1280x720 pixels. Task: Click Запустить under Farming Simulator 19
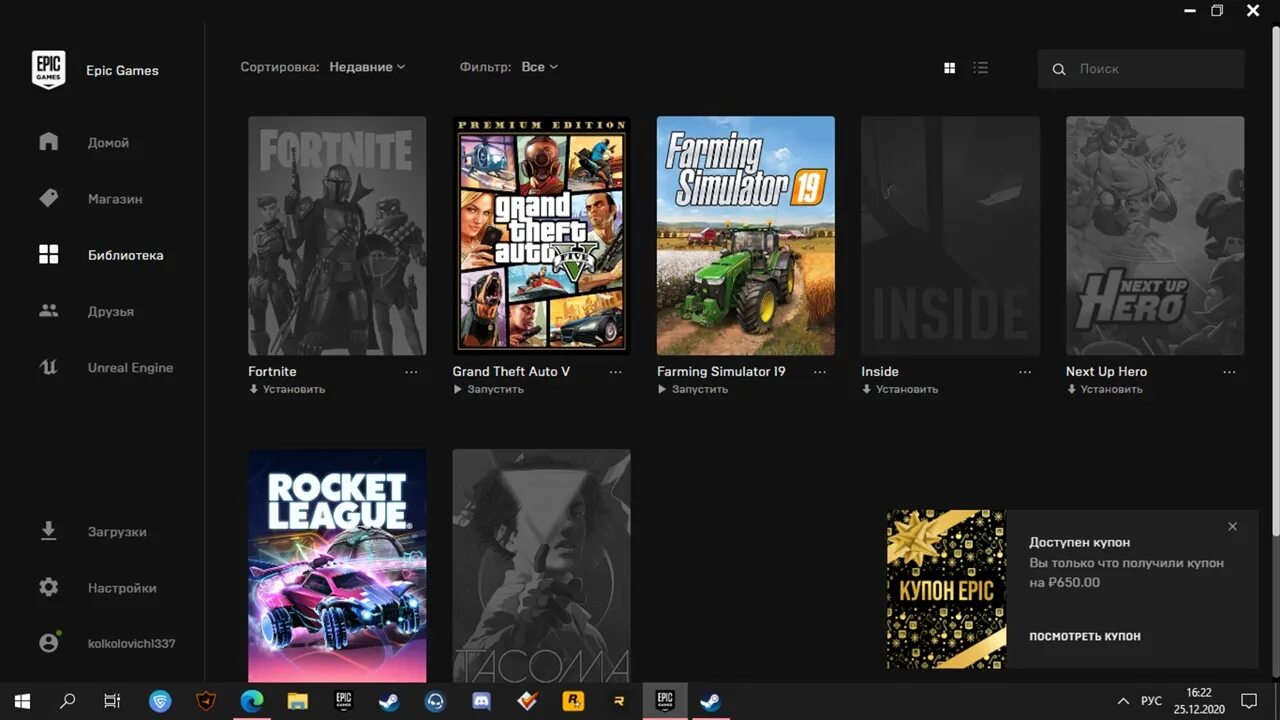(693, 389)
